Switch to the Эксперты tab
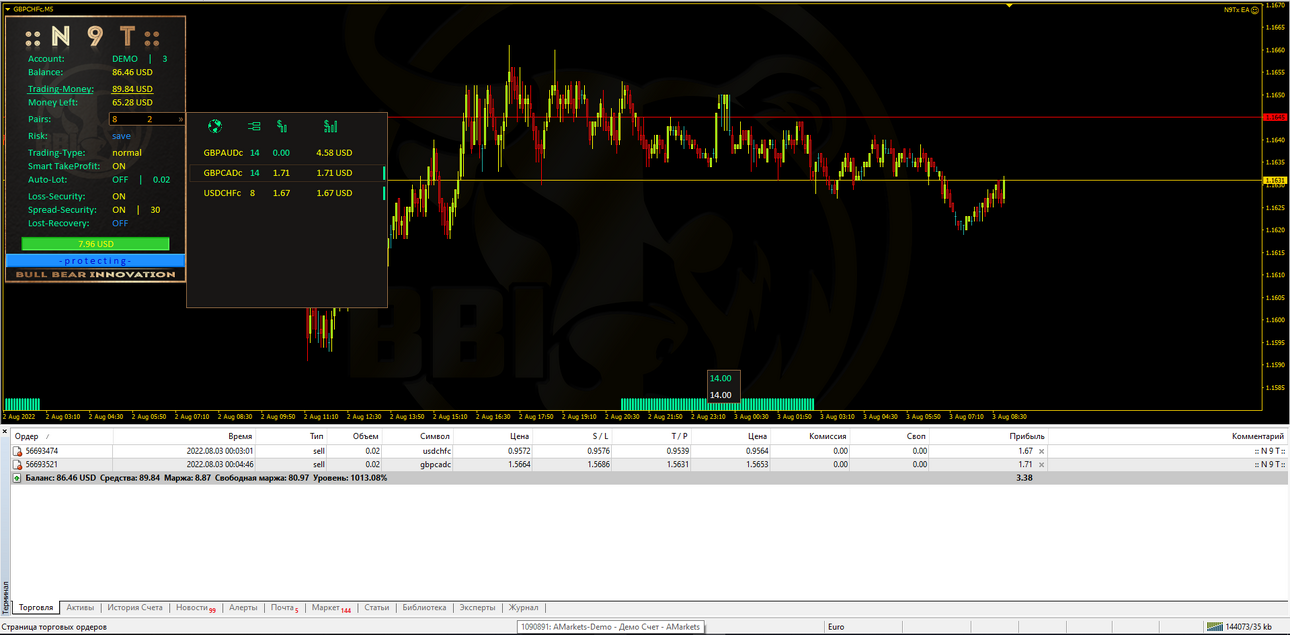 click(x=477, y=607)
